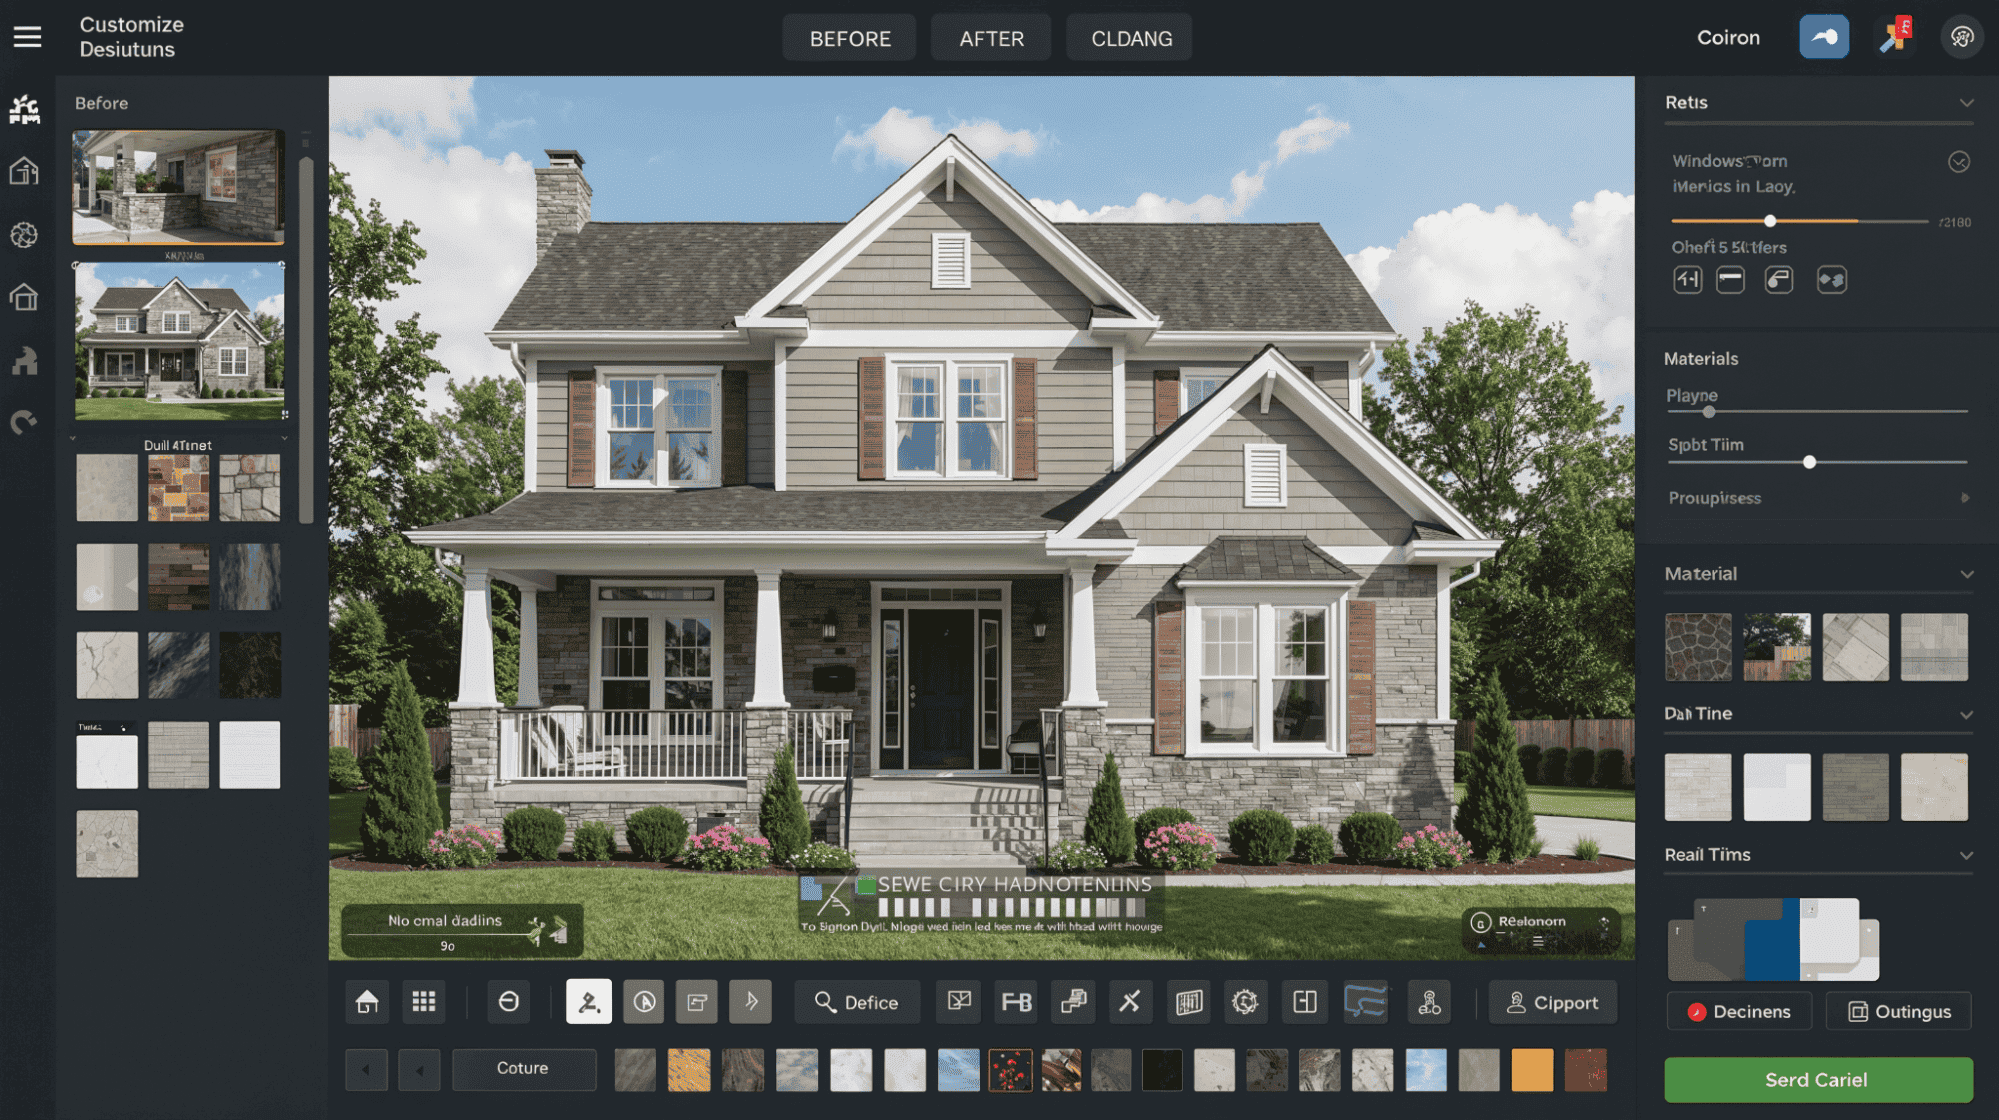Click the grid view icon next to home
Image resolution: width=1999 pixels, height=1120 pixels.
(424, 1001)
